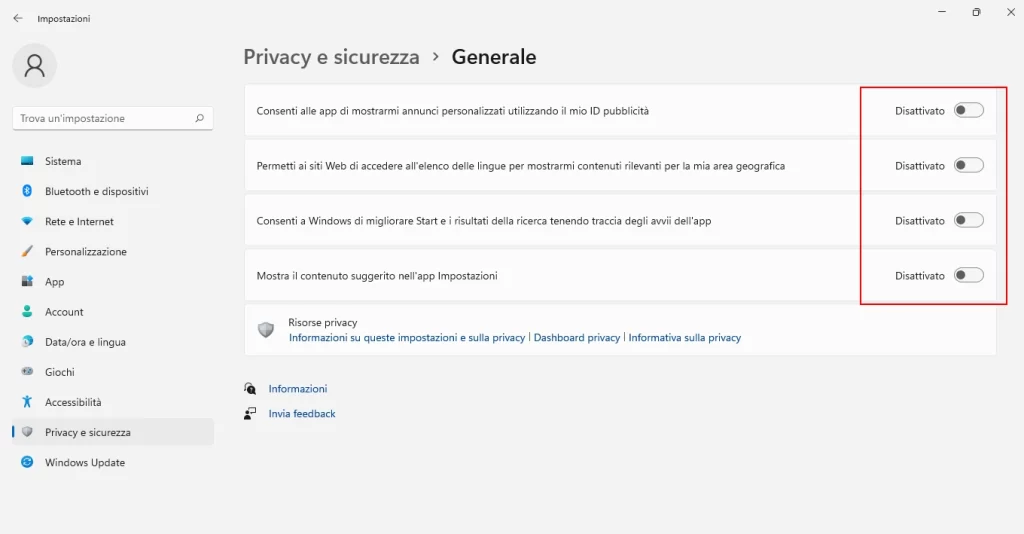Click the Account person icon in the sidebar
Screen dimensions: 1024x534
[27, 311]
